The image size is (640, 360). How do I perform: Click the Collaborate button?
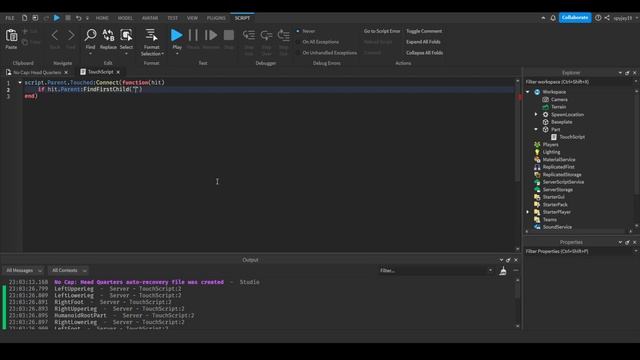click(x=575, y=18)
